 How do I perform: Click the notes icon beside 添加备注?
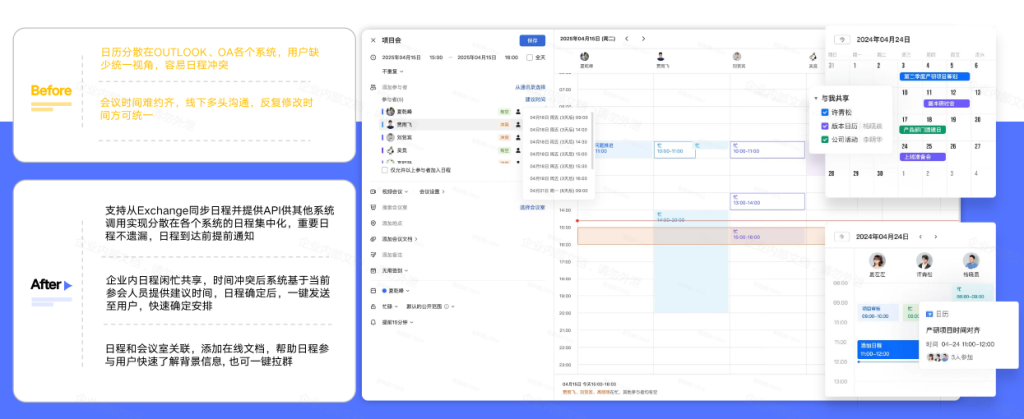(x=373, y=255)
